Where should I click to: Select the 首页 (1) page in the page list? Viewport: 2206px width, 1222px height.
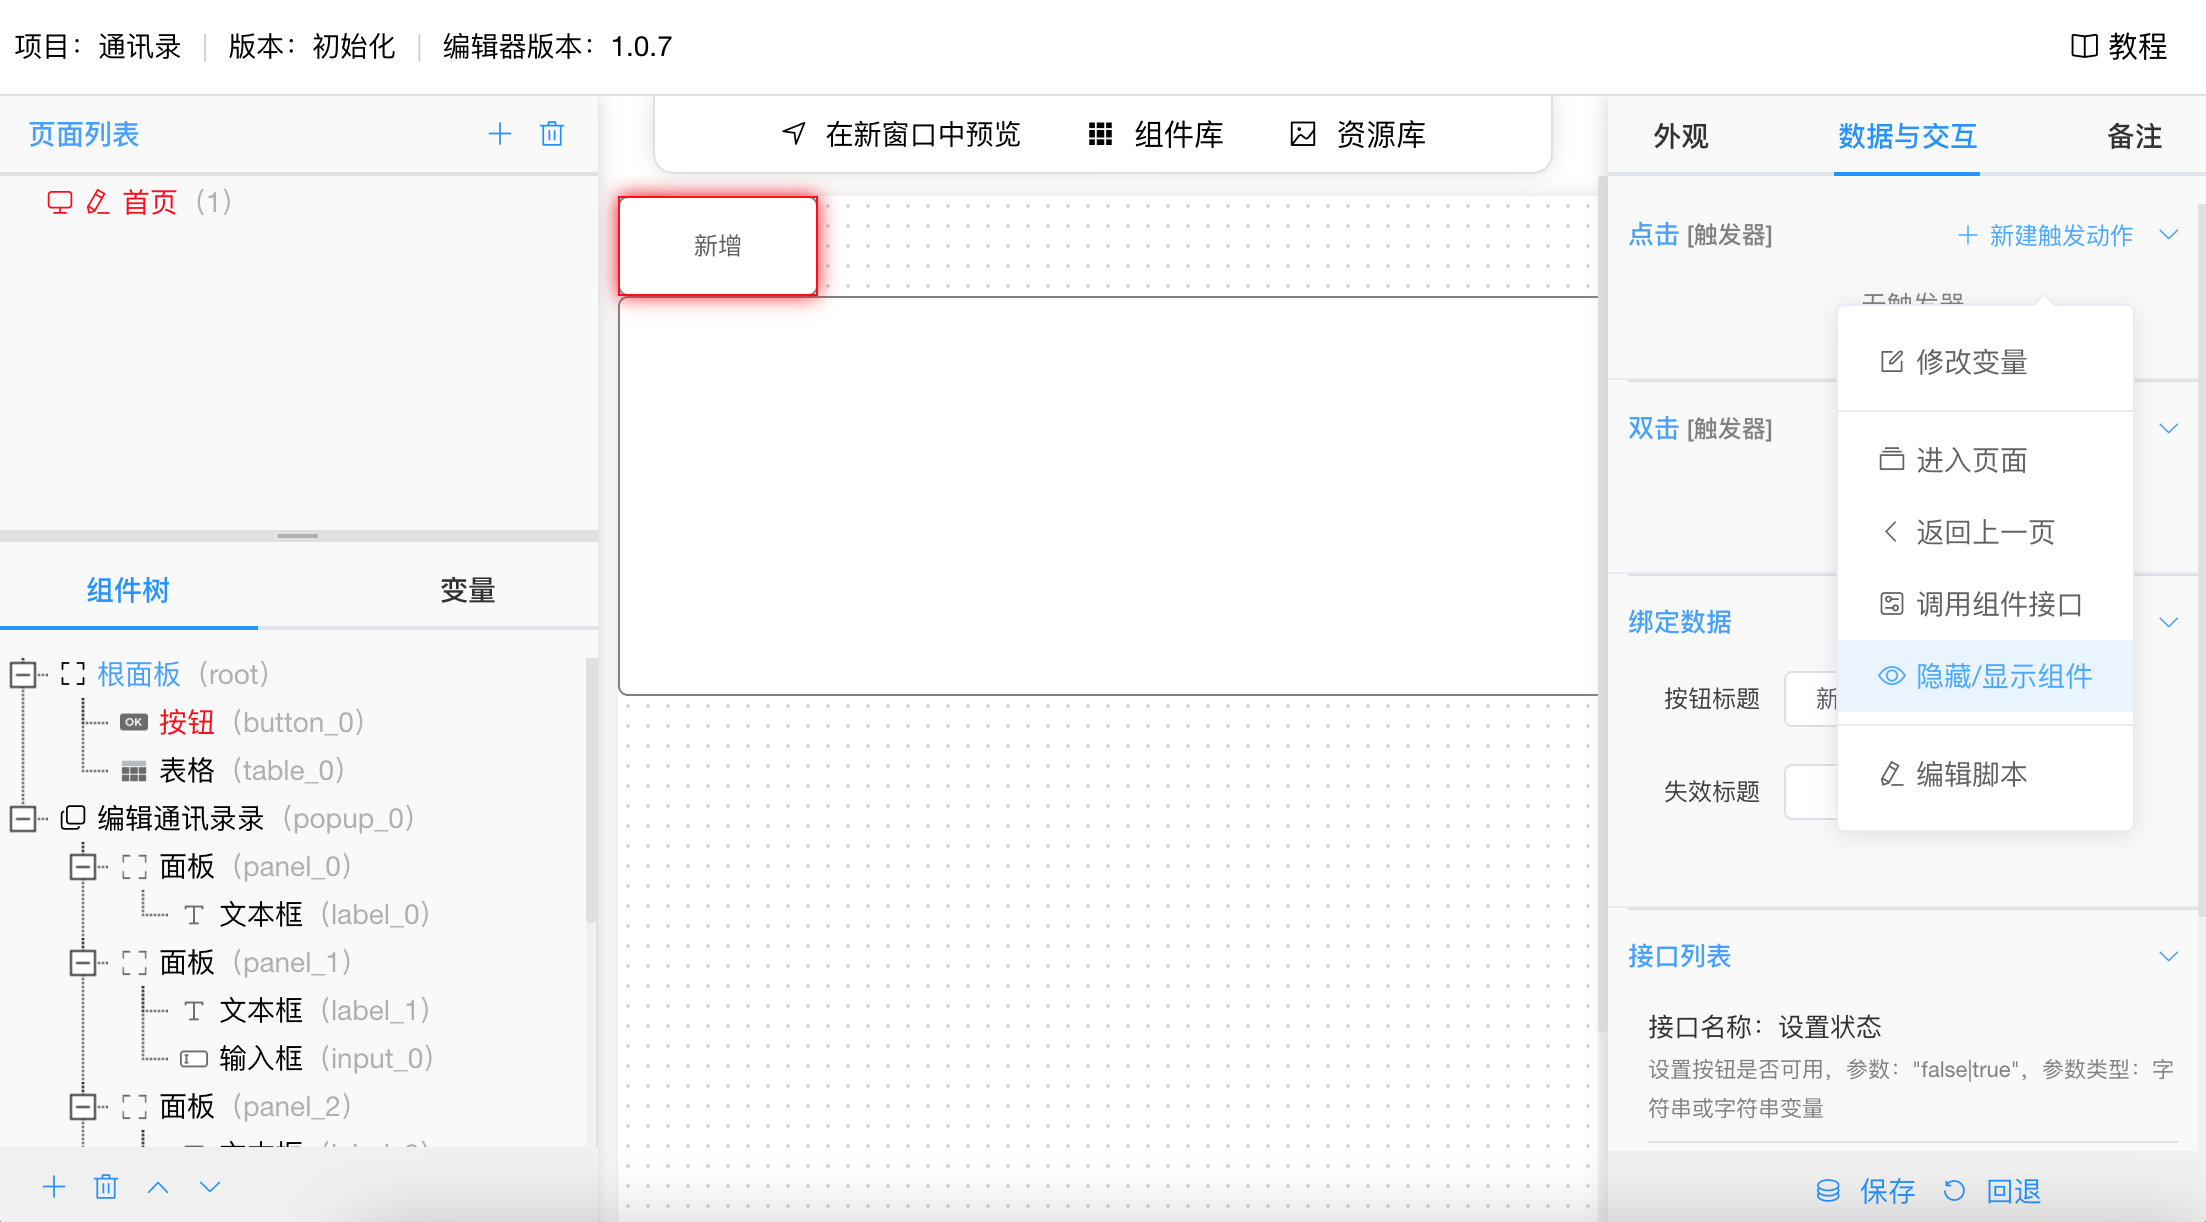[140, 202]
